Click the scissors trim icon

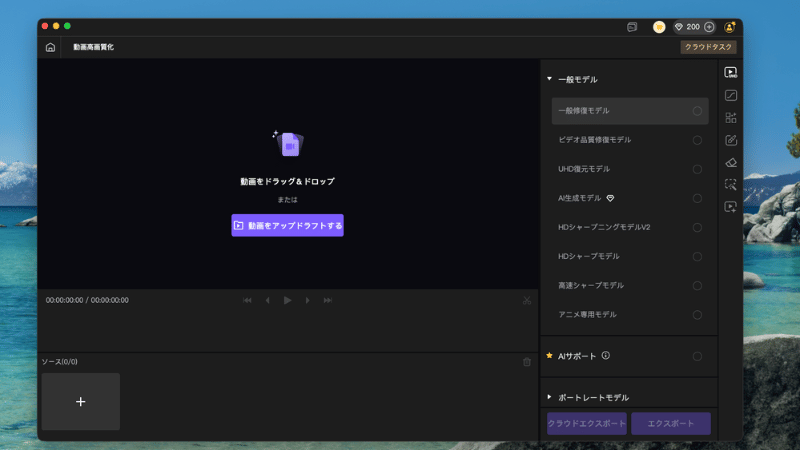(x=527, y=300)
